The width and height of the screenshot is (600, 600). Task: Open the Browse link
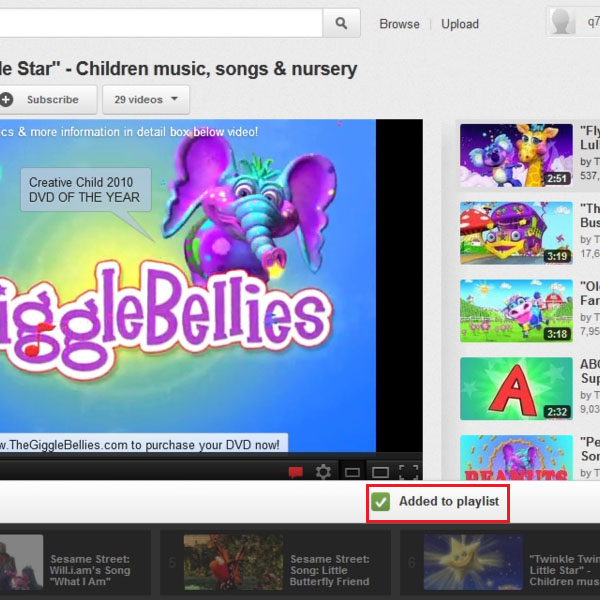399,24
